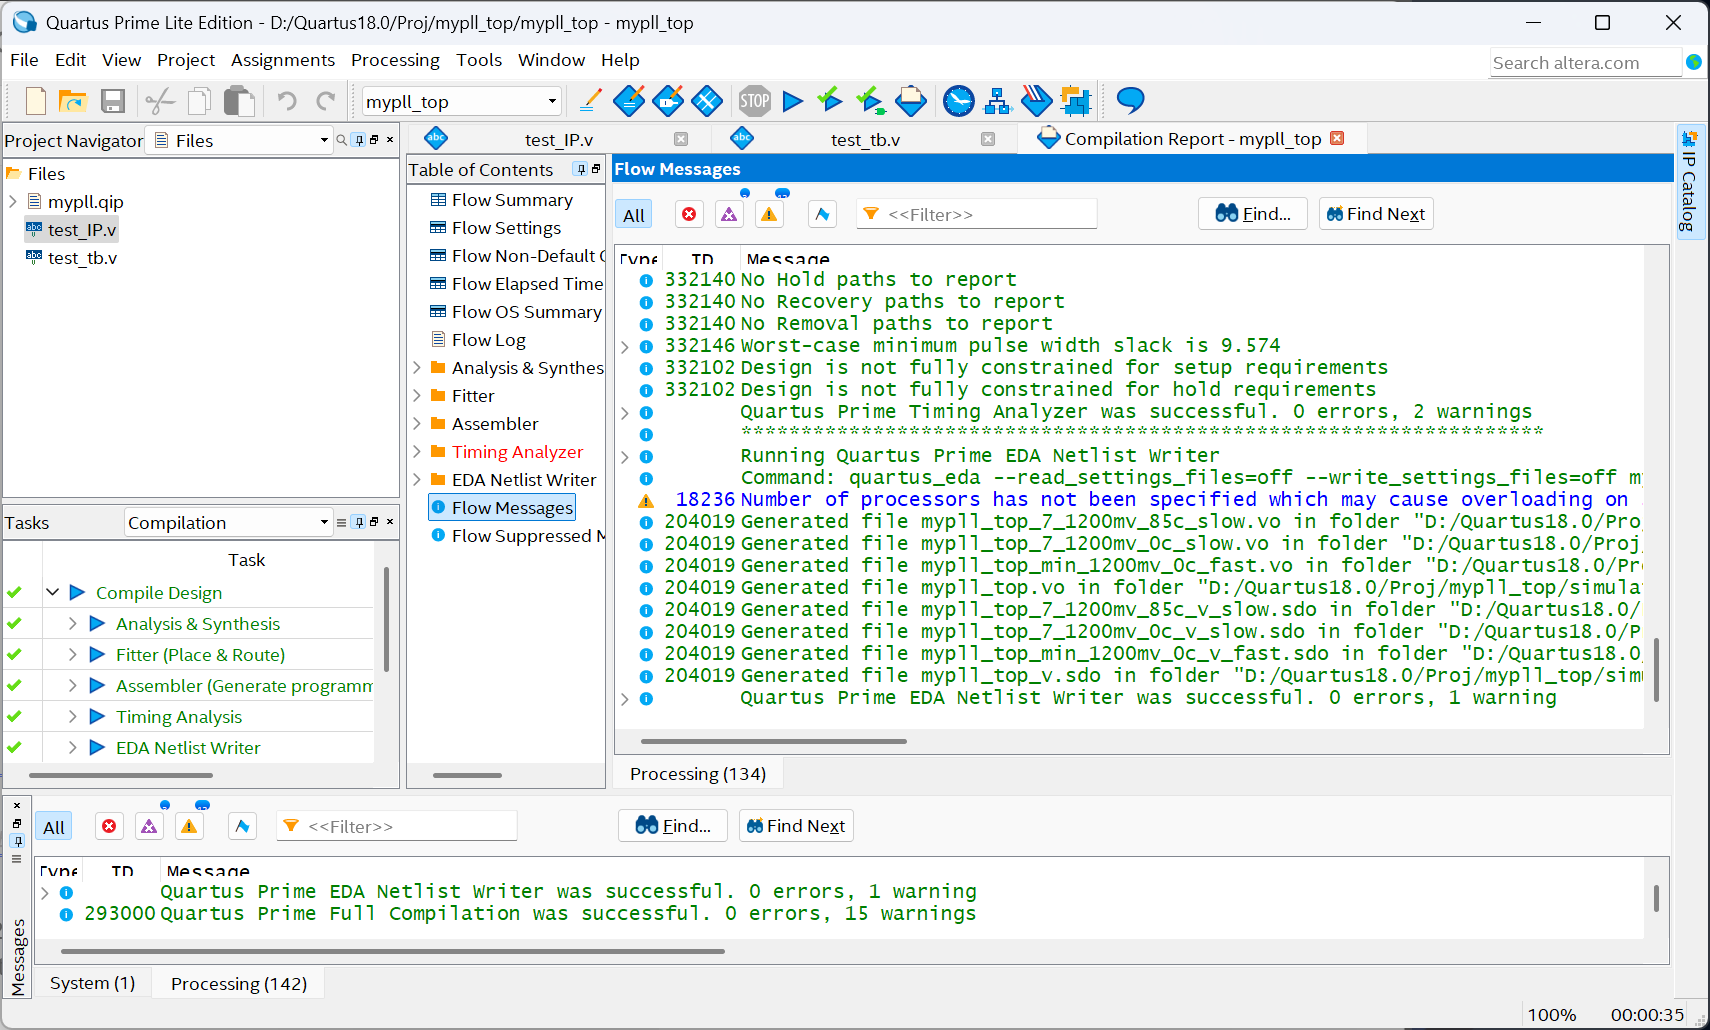Click the Search altera.com input field
This screenshot has width=1710, height=1030.
[x=1585, y=62]
